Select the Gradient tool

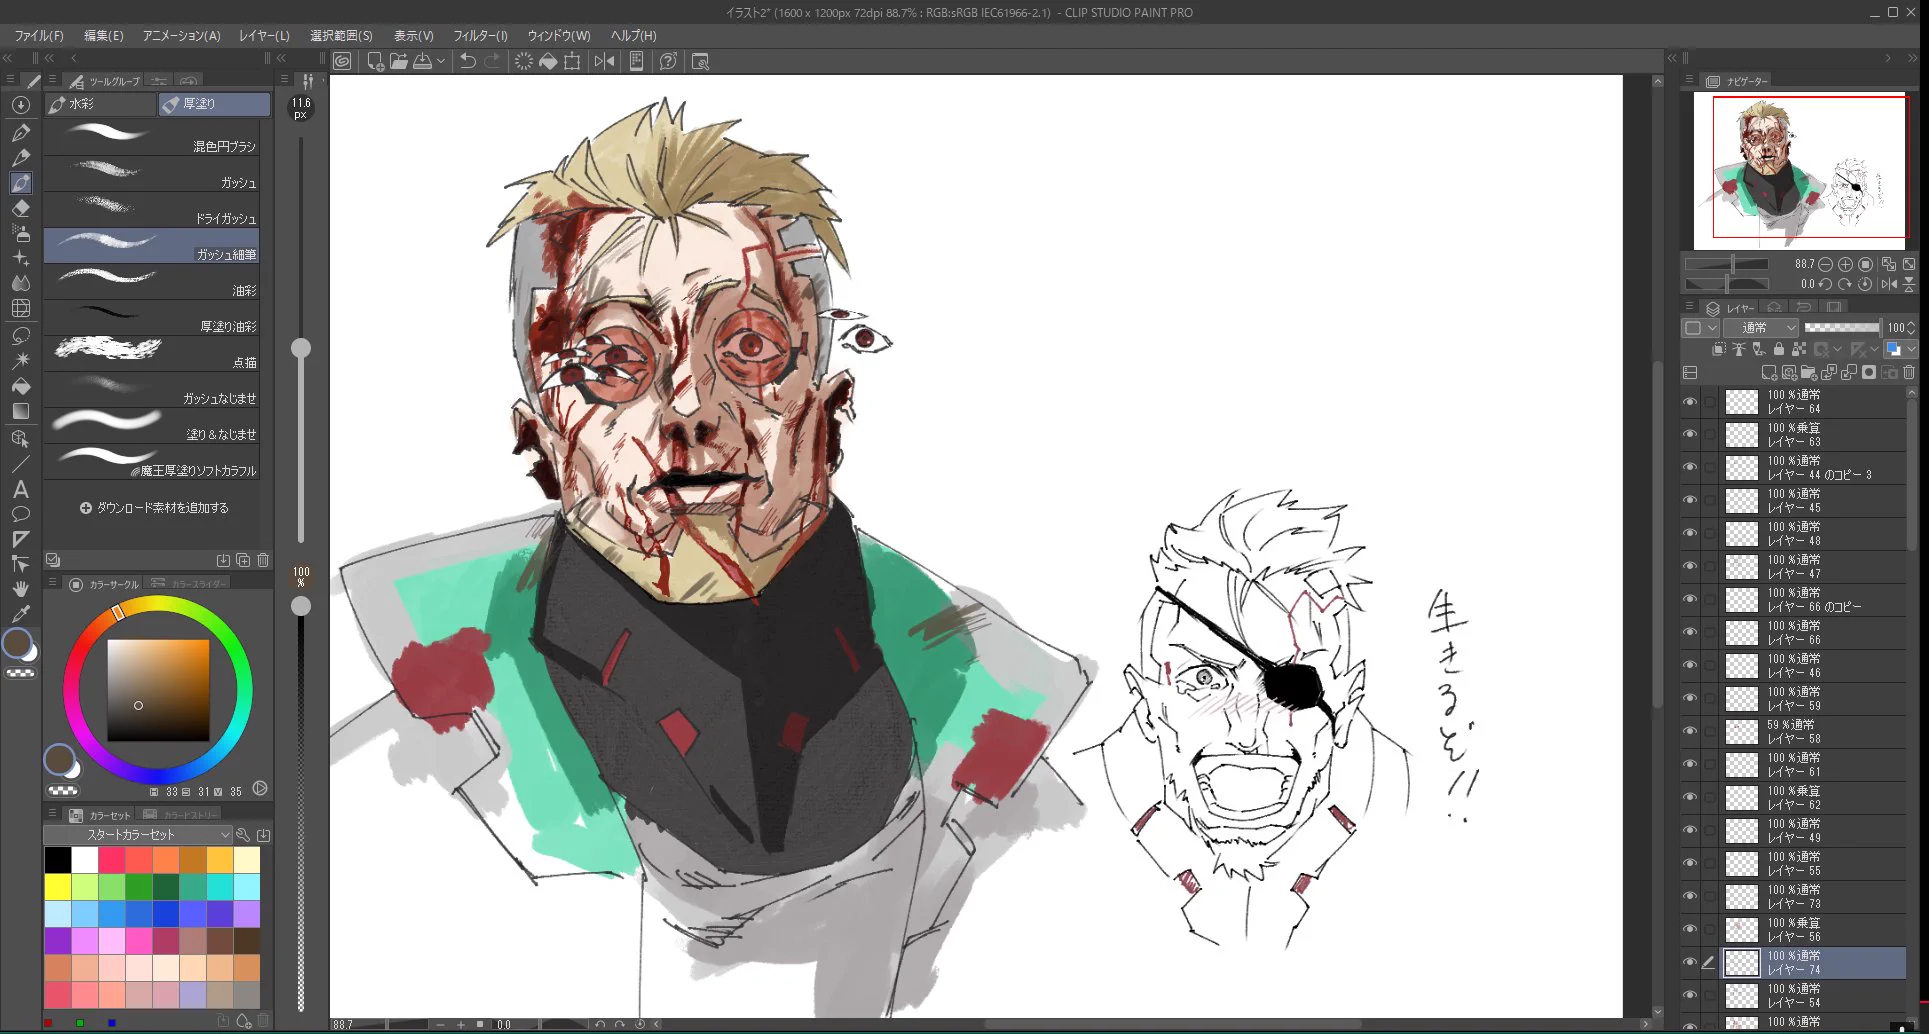[x=21, y=411]
